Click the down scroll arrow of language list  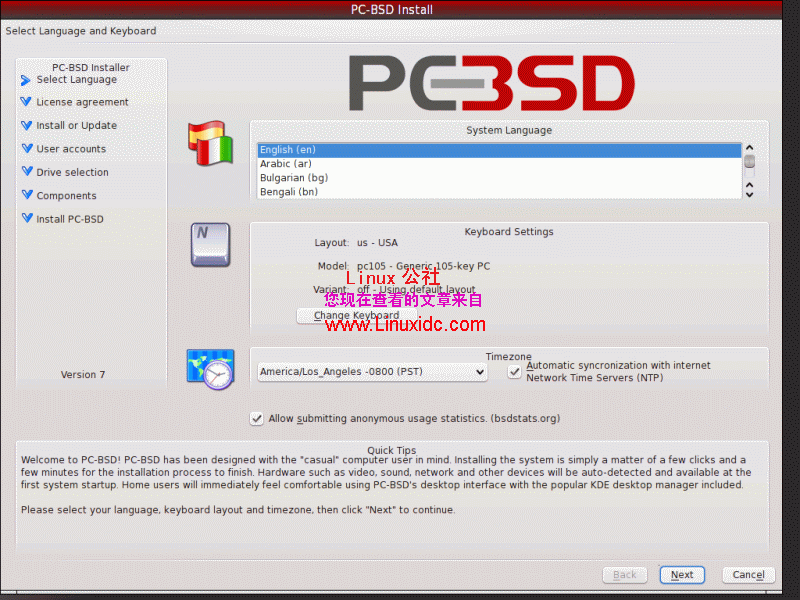tap(749, 192)
